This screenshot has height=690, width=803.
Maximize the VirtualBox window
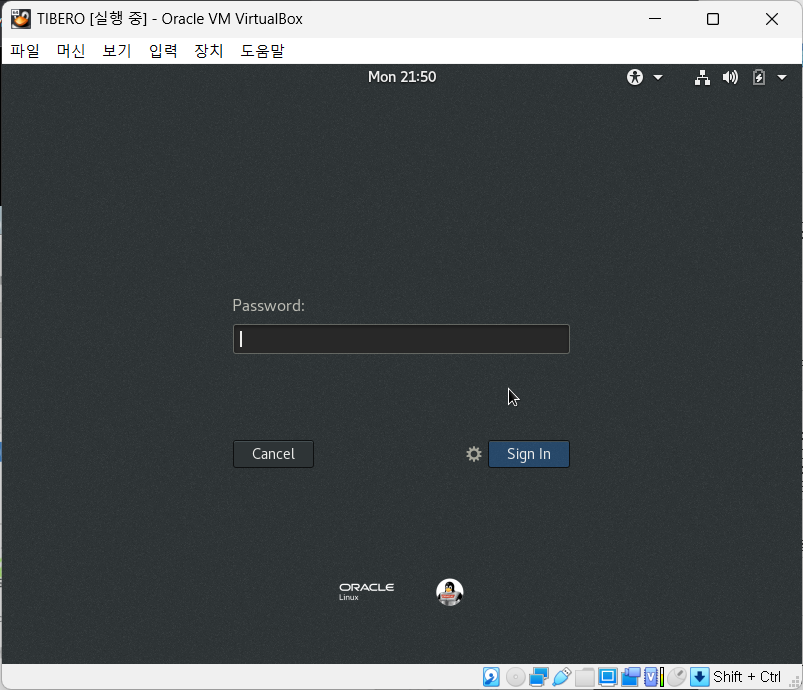(x=713, y=19)
